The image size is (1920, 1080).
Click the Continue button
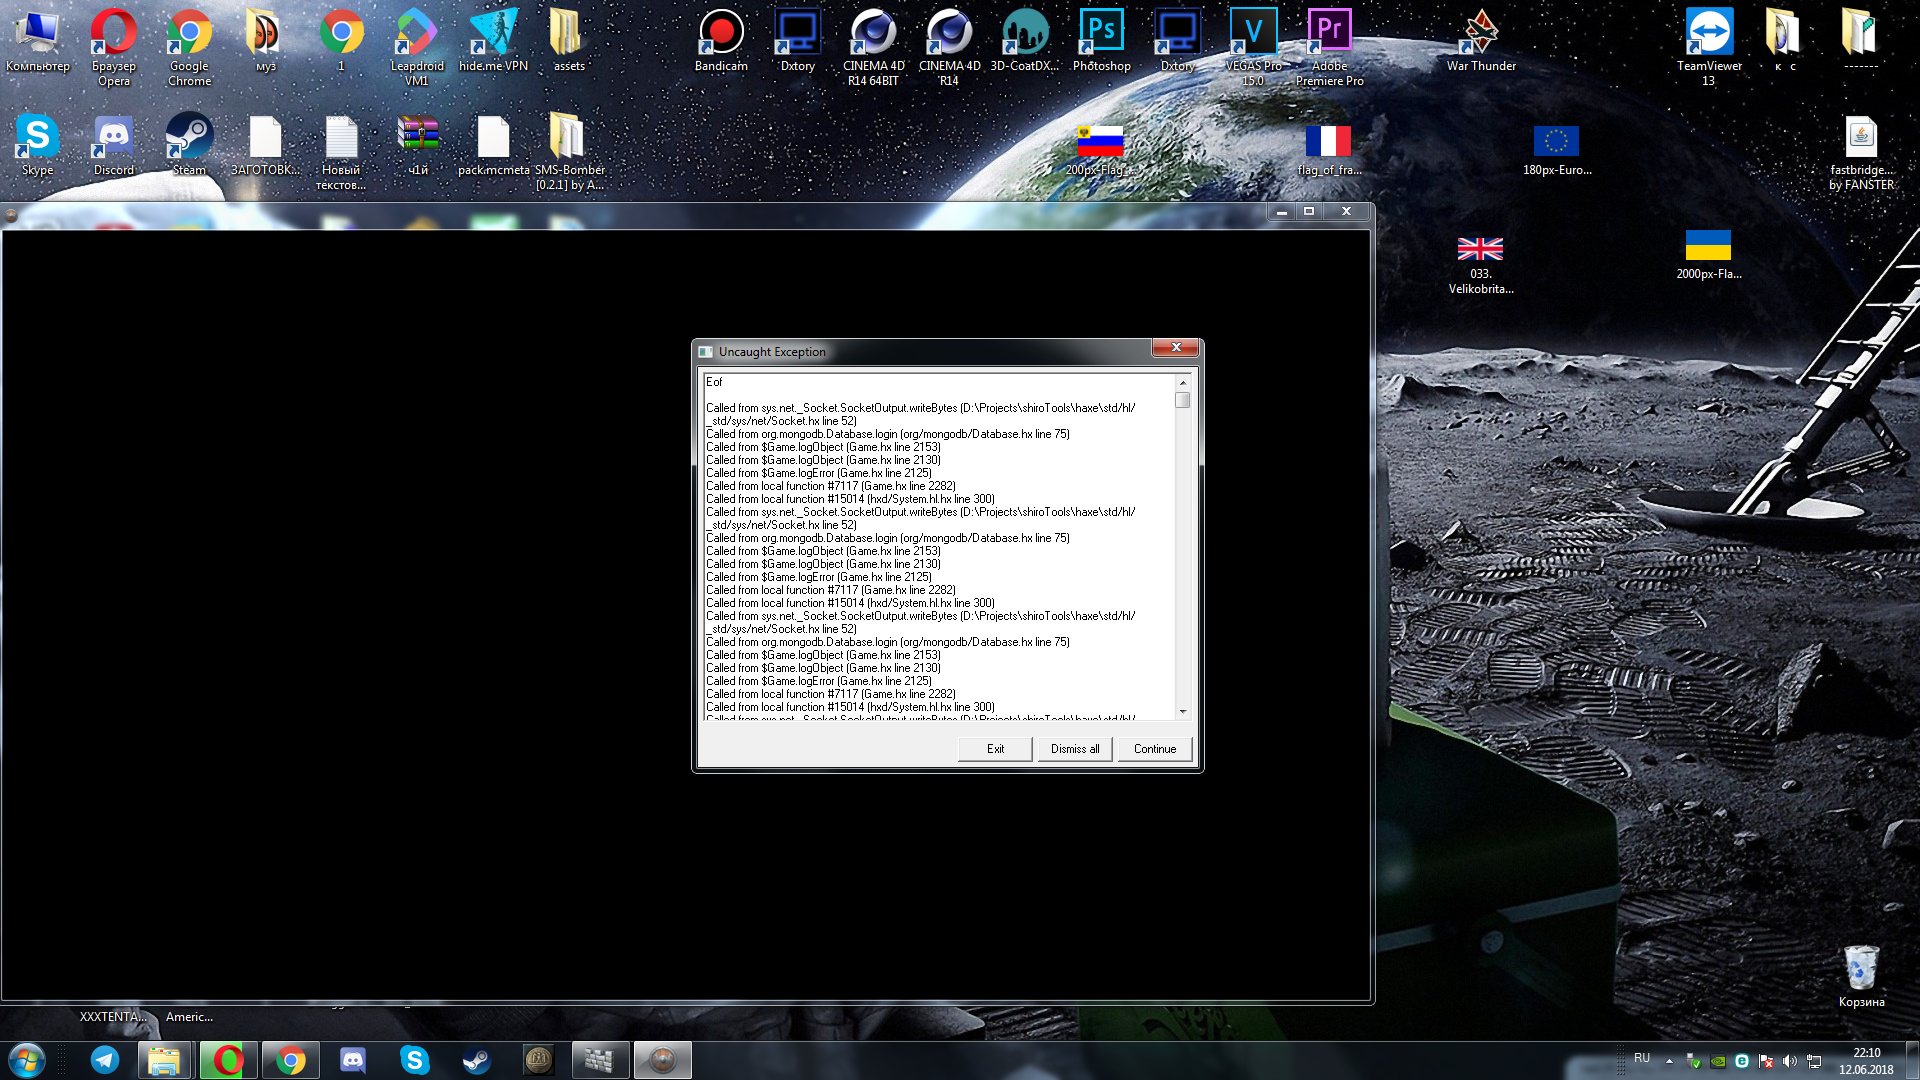tap(1155, 749)
